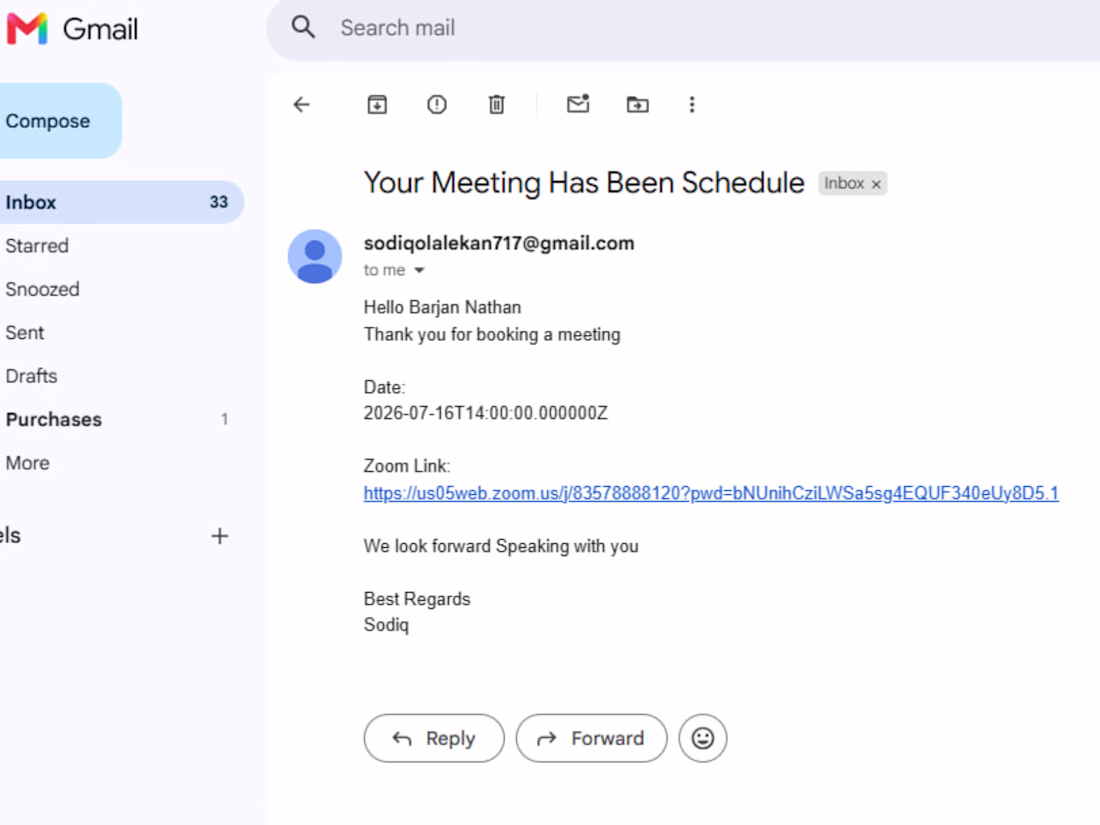Click the Forward button

(x=591, y=738)
